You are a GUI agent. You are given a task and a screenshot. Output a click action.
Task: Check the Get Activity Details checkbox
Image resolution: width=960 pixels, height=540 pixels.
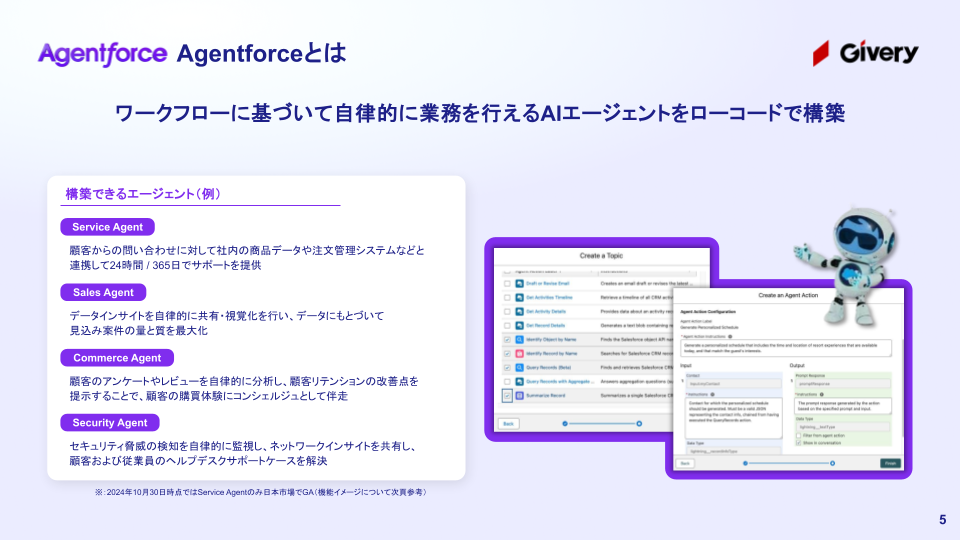coord(507,312)
